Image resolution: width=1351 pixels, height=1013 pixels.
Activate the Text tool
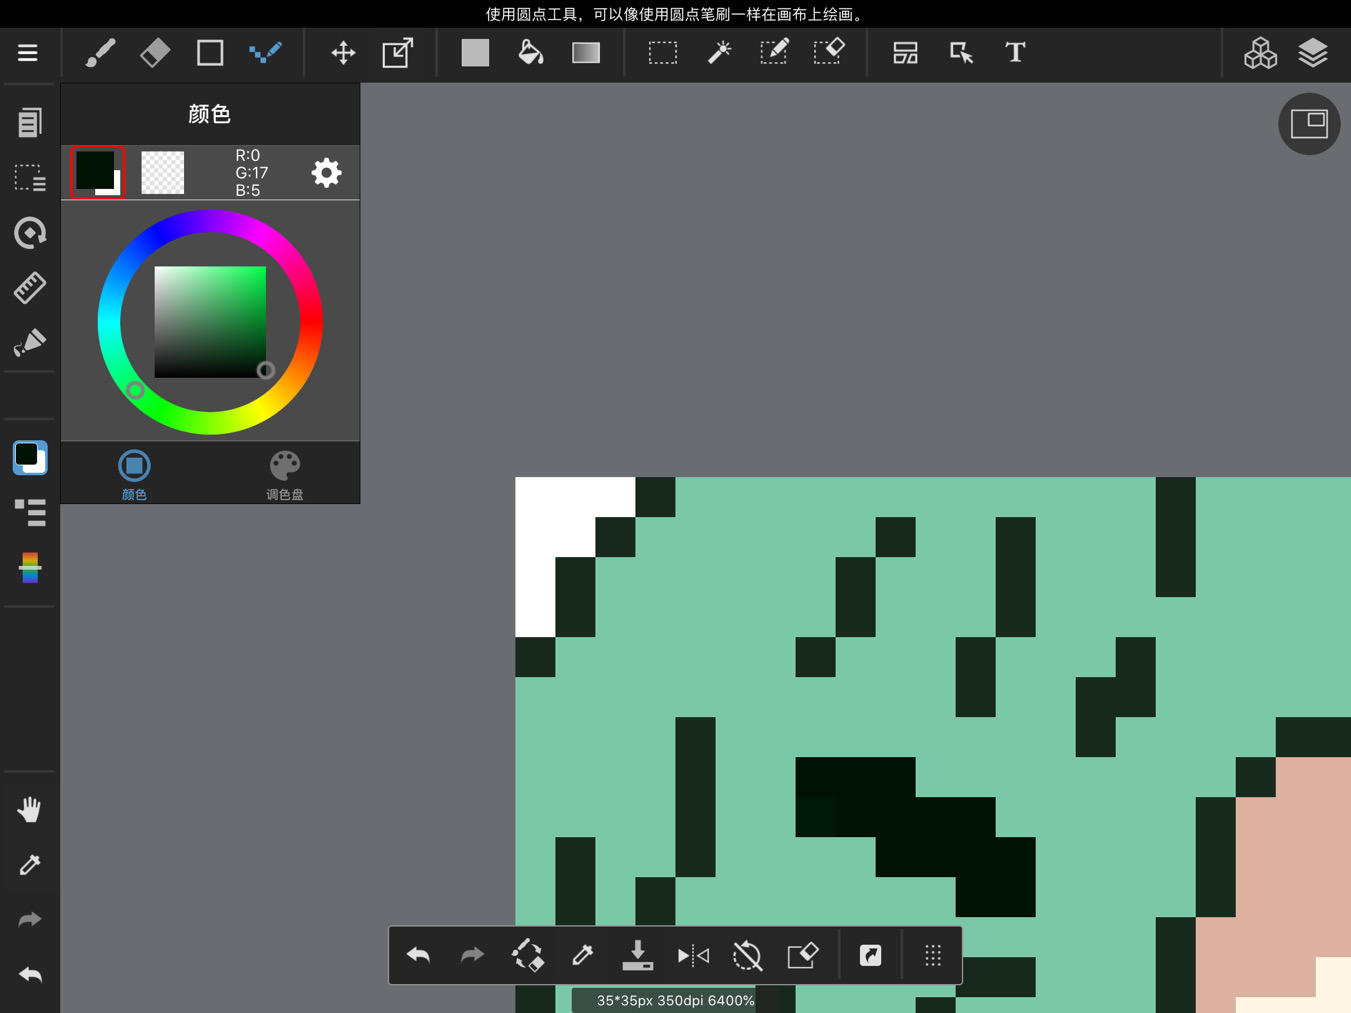(x=1015, y=53)
